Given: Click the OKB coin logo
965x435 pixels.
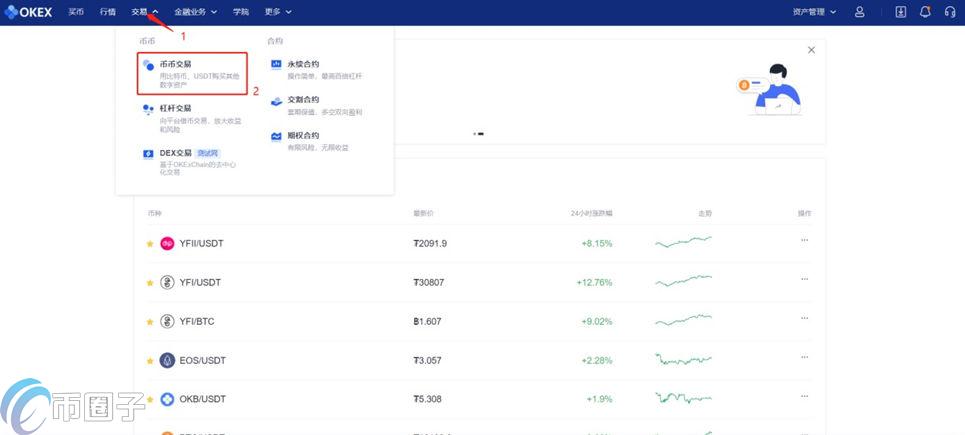Looking at the screenshot, I should [x=167, y=399].
